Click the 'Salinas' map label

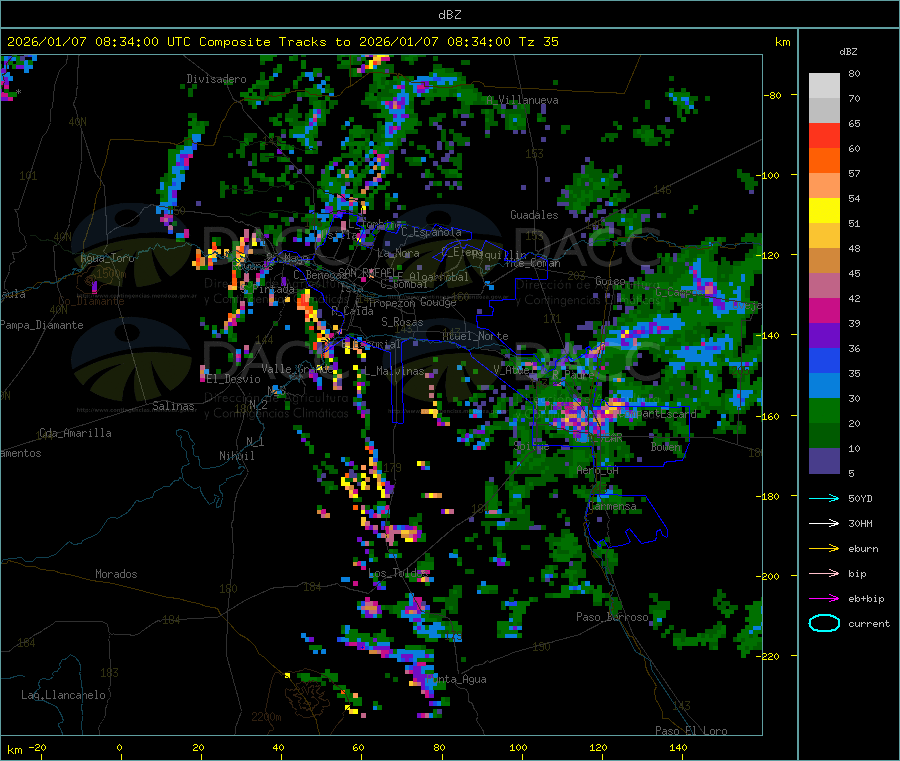[173, 406]
